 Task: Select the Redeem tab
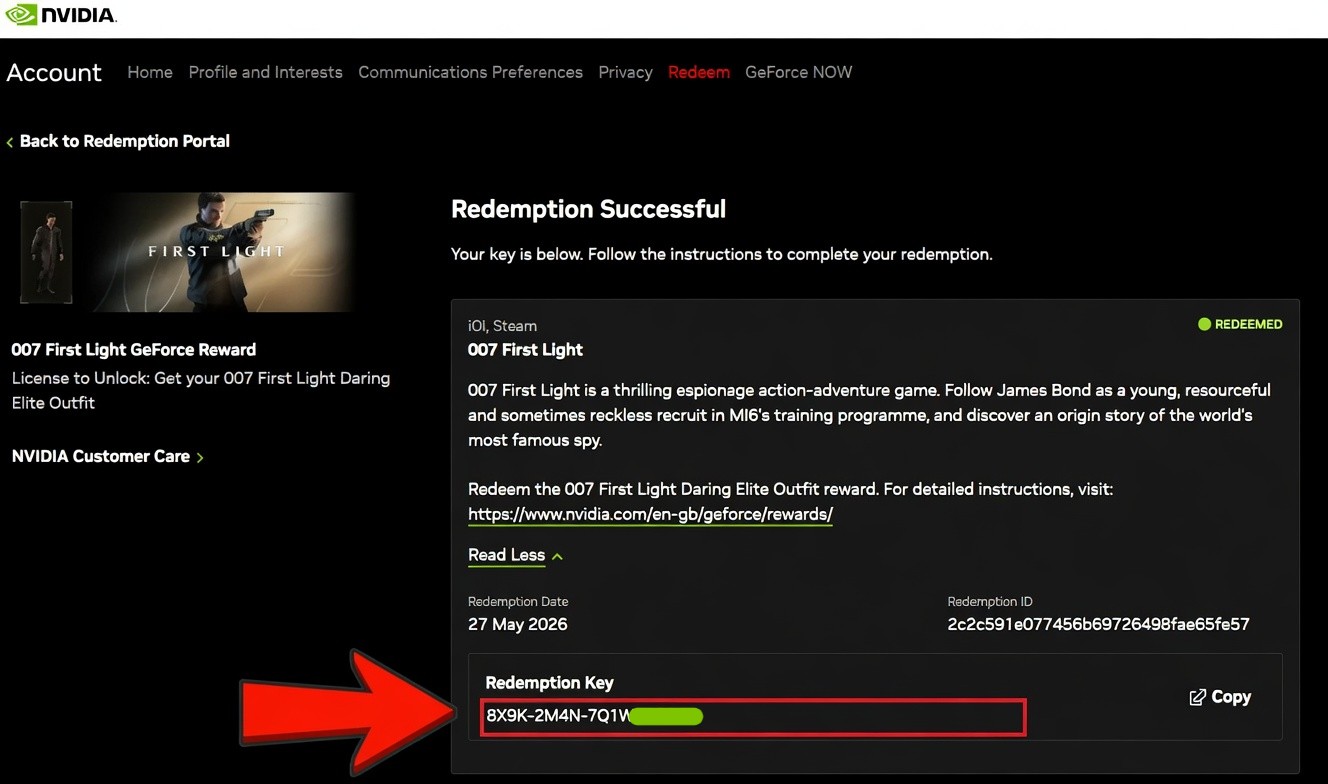(x=699, y=72)
